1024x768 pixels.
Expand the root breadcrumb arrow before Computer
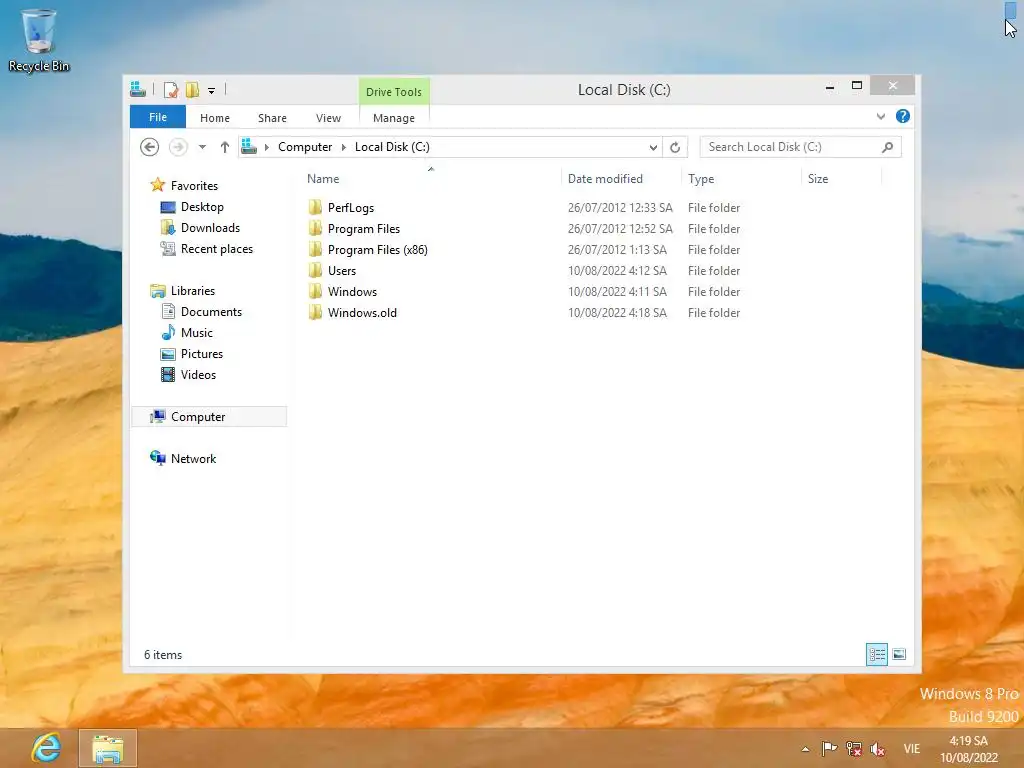[x=266, y=147]
